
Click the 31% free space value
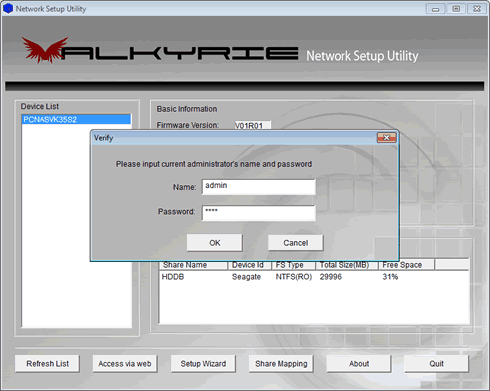click(390, 277)
